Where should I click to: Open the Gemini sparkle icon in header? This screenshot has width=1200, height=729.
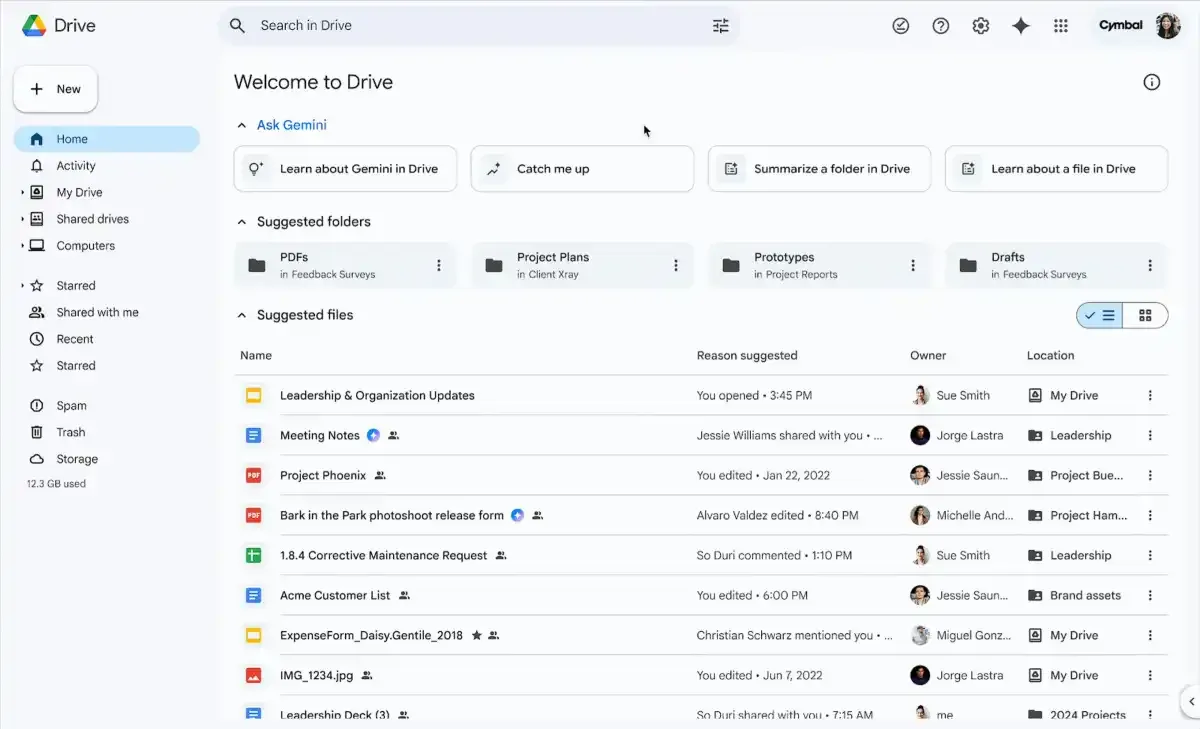pos(1021,26)
